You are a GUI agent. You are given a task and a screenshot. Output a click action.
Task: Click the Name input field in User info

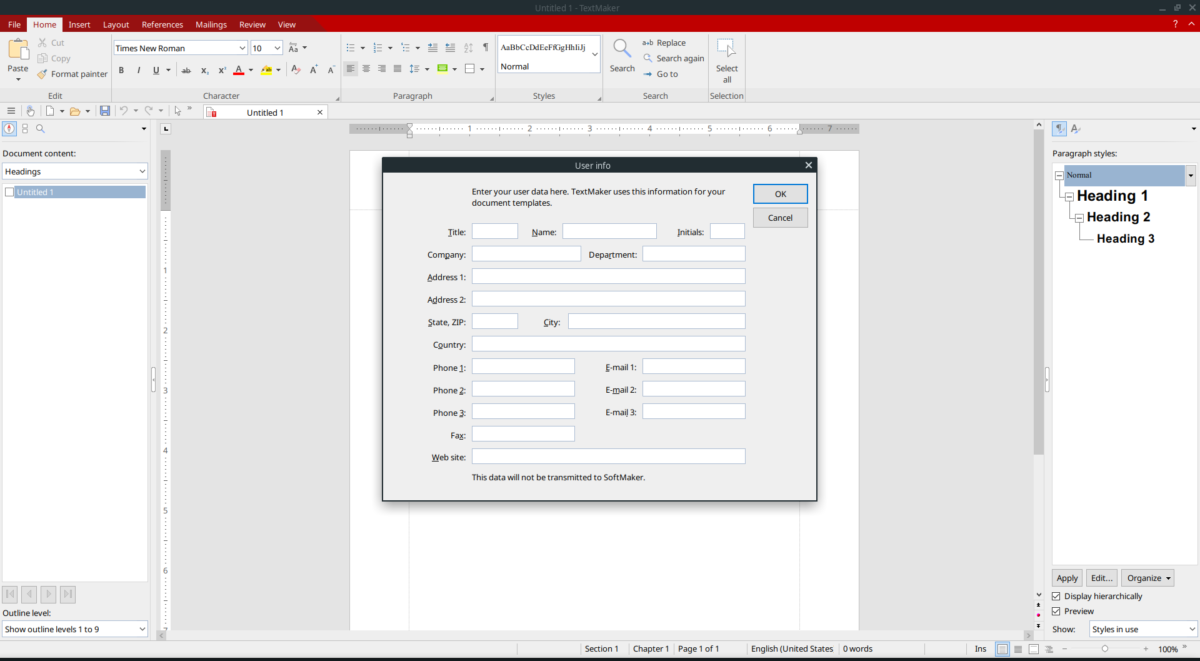pos(609,231)
